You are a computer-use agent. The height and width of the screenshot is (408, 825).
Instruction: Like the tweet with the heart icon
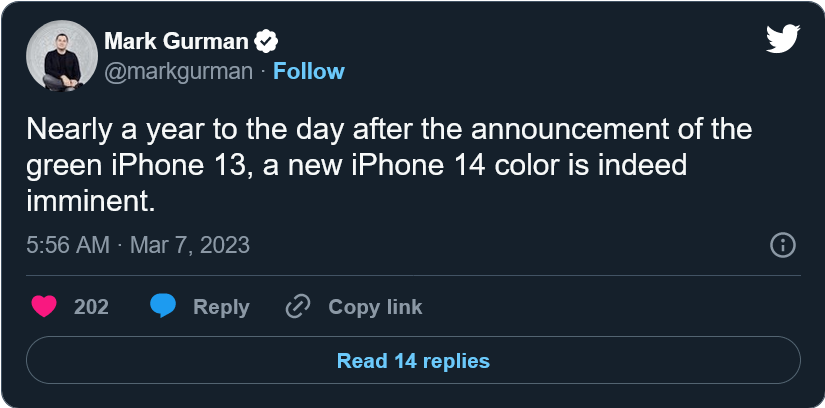tap(44, 306)
